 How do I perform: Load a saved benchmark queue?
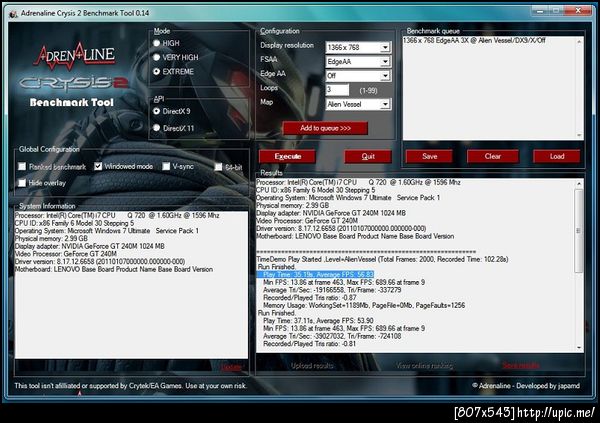[557, 156]
